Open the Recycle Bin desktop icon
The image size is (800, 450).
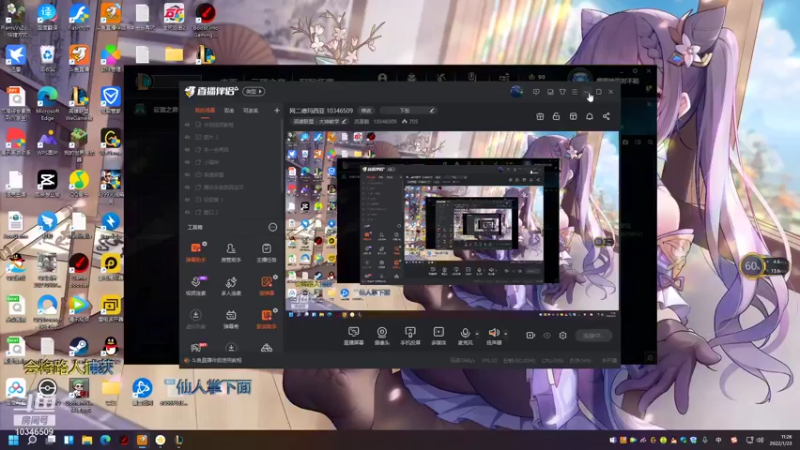(47, 58)
